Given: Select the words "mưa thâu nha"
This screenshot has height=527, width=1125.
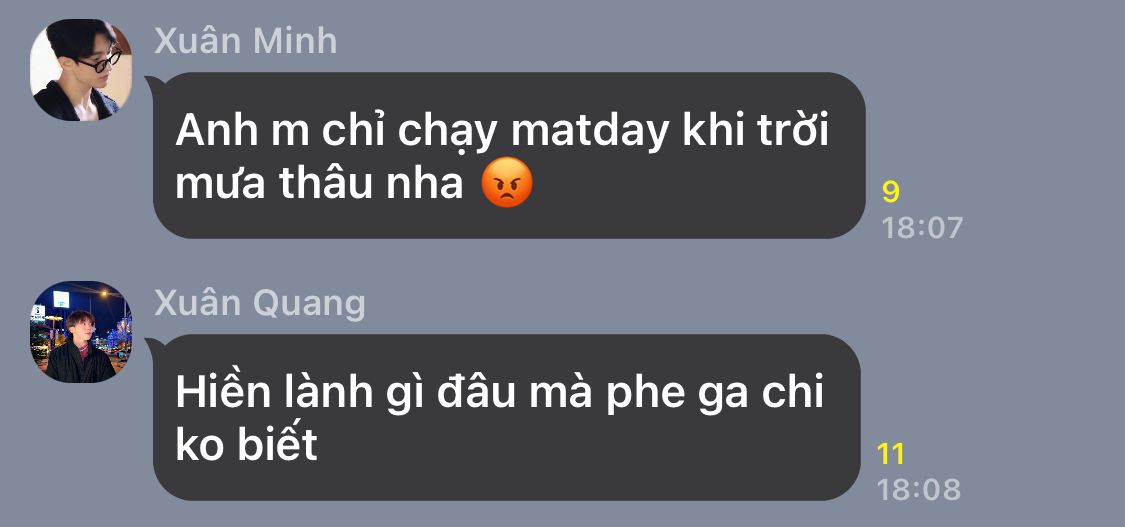Looking at the screenshot, I should tap(319, 184).
